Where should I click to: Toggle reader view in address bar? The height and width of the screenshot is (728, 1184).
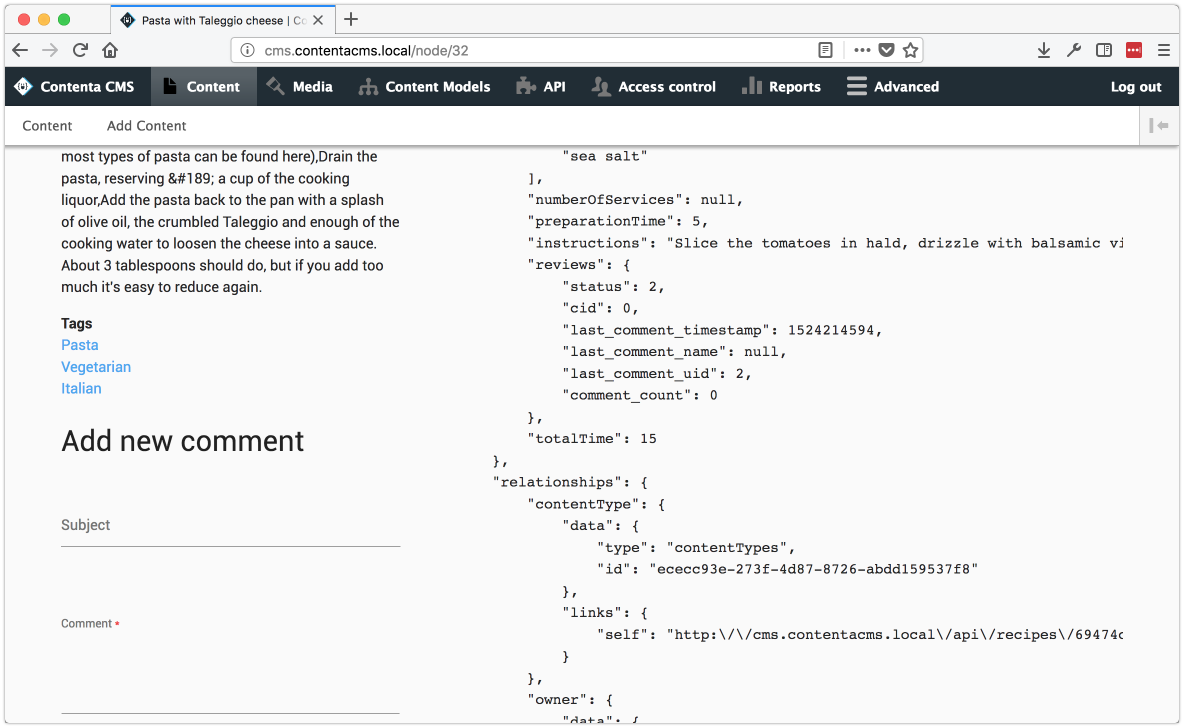pos(825,51)
